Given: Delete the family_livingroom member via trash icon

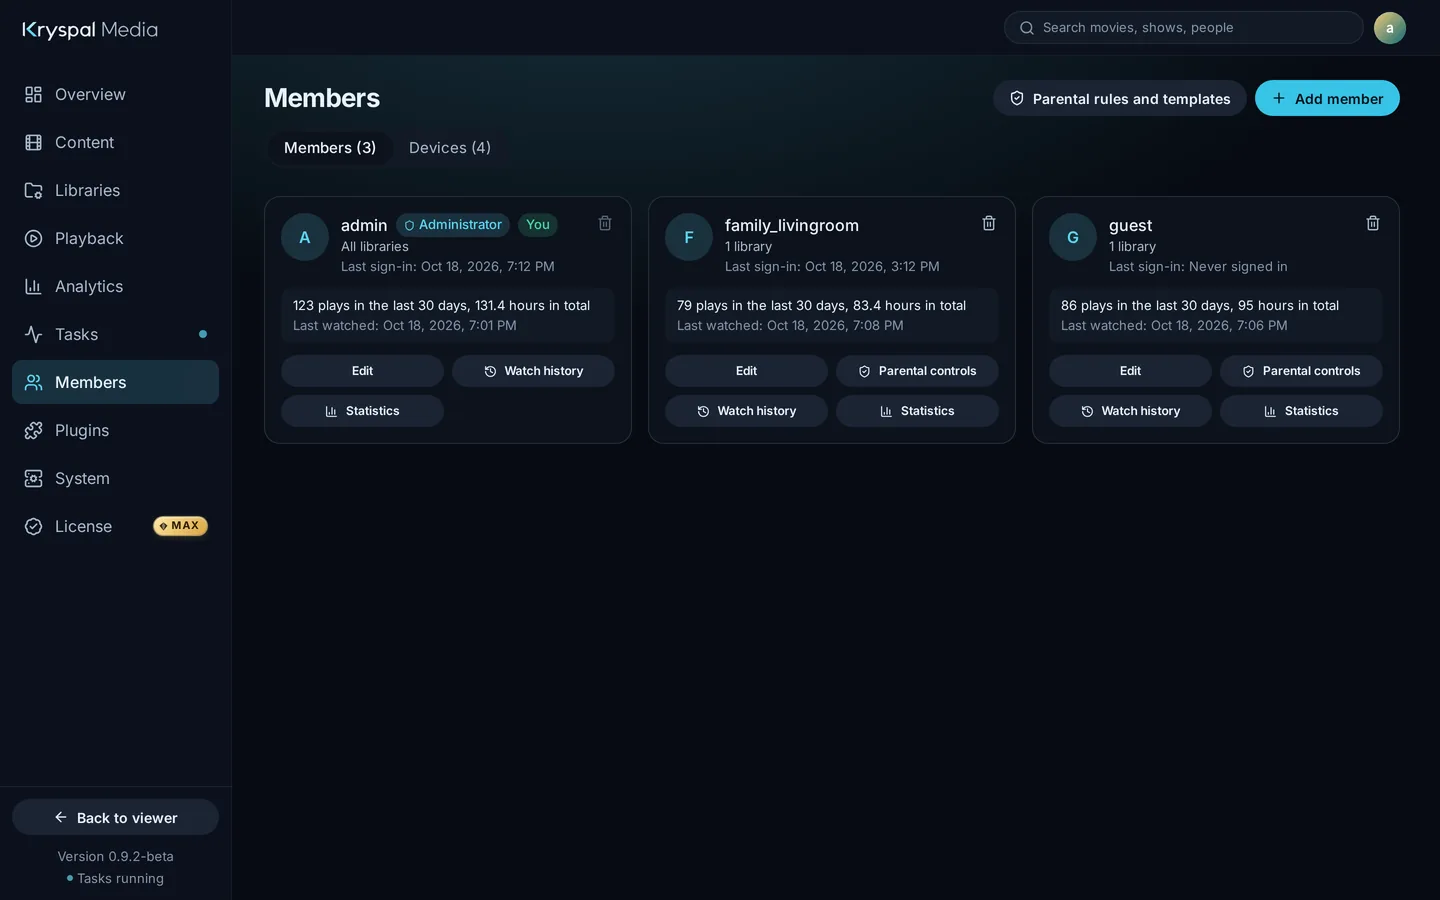Looking at the screenshot, I should coord(989,223).
